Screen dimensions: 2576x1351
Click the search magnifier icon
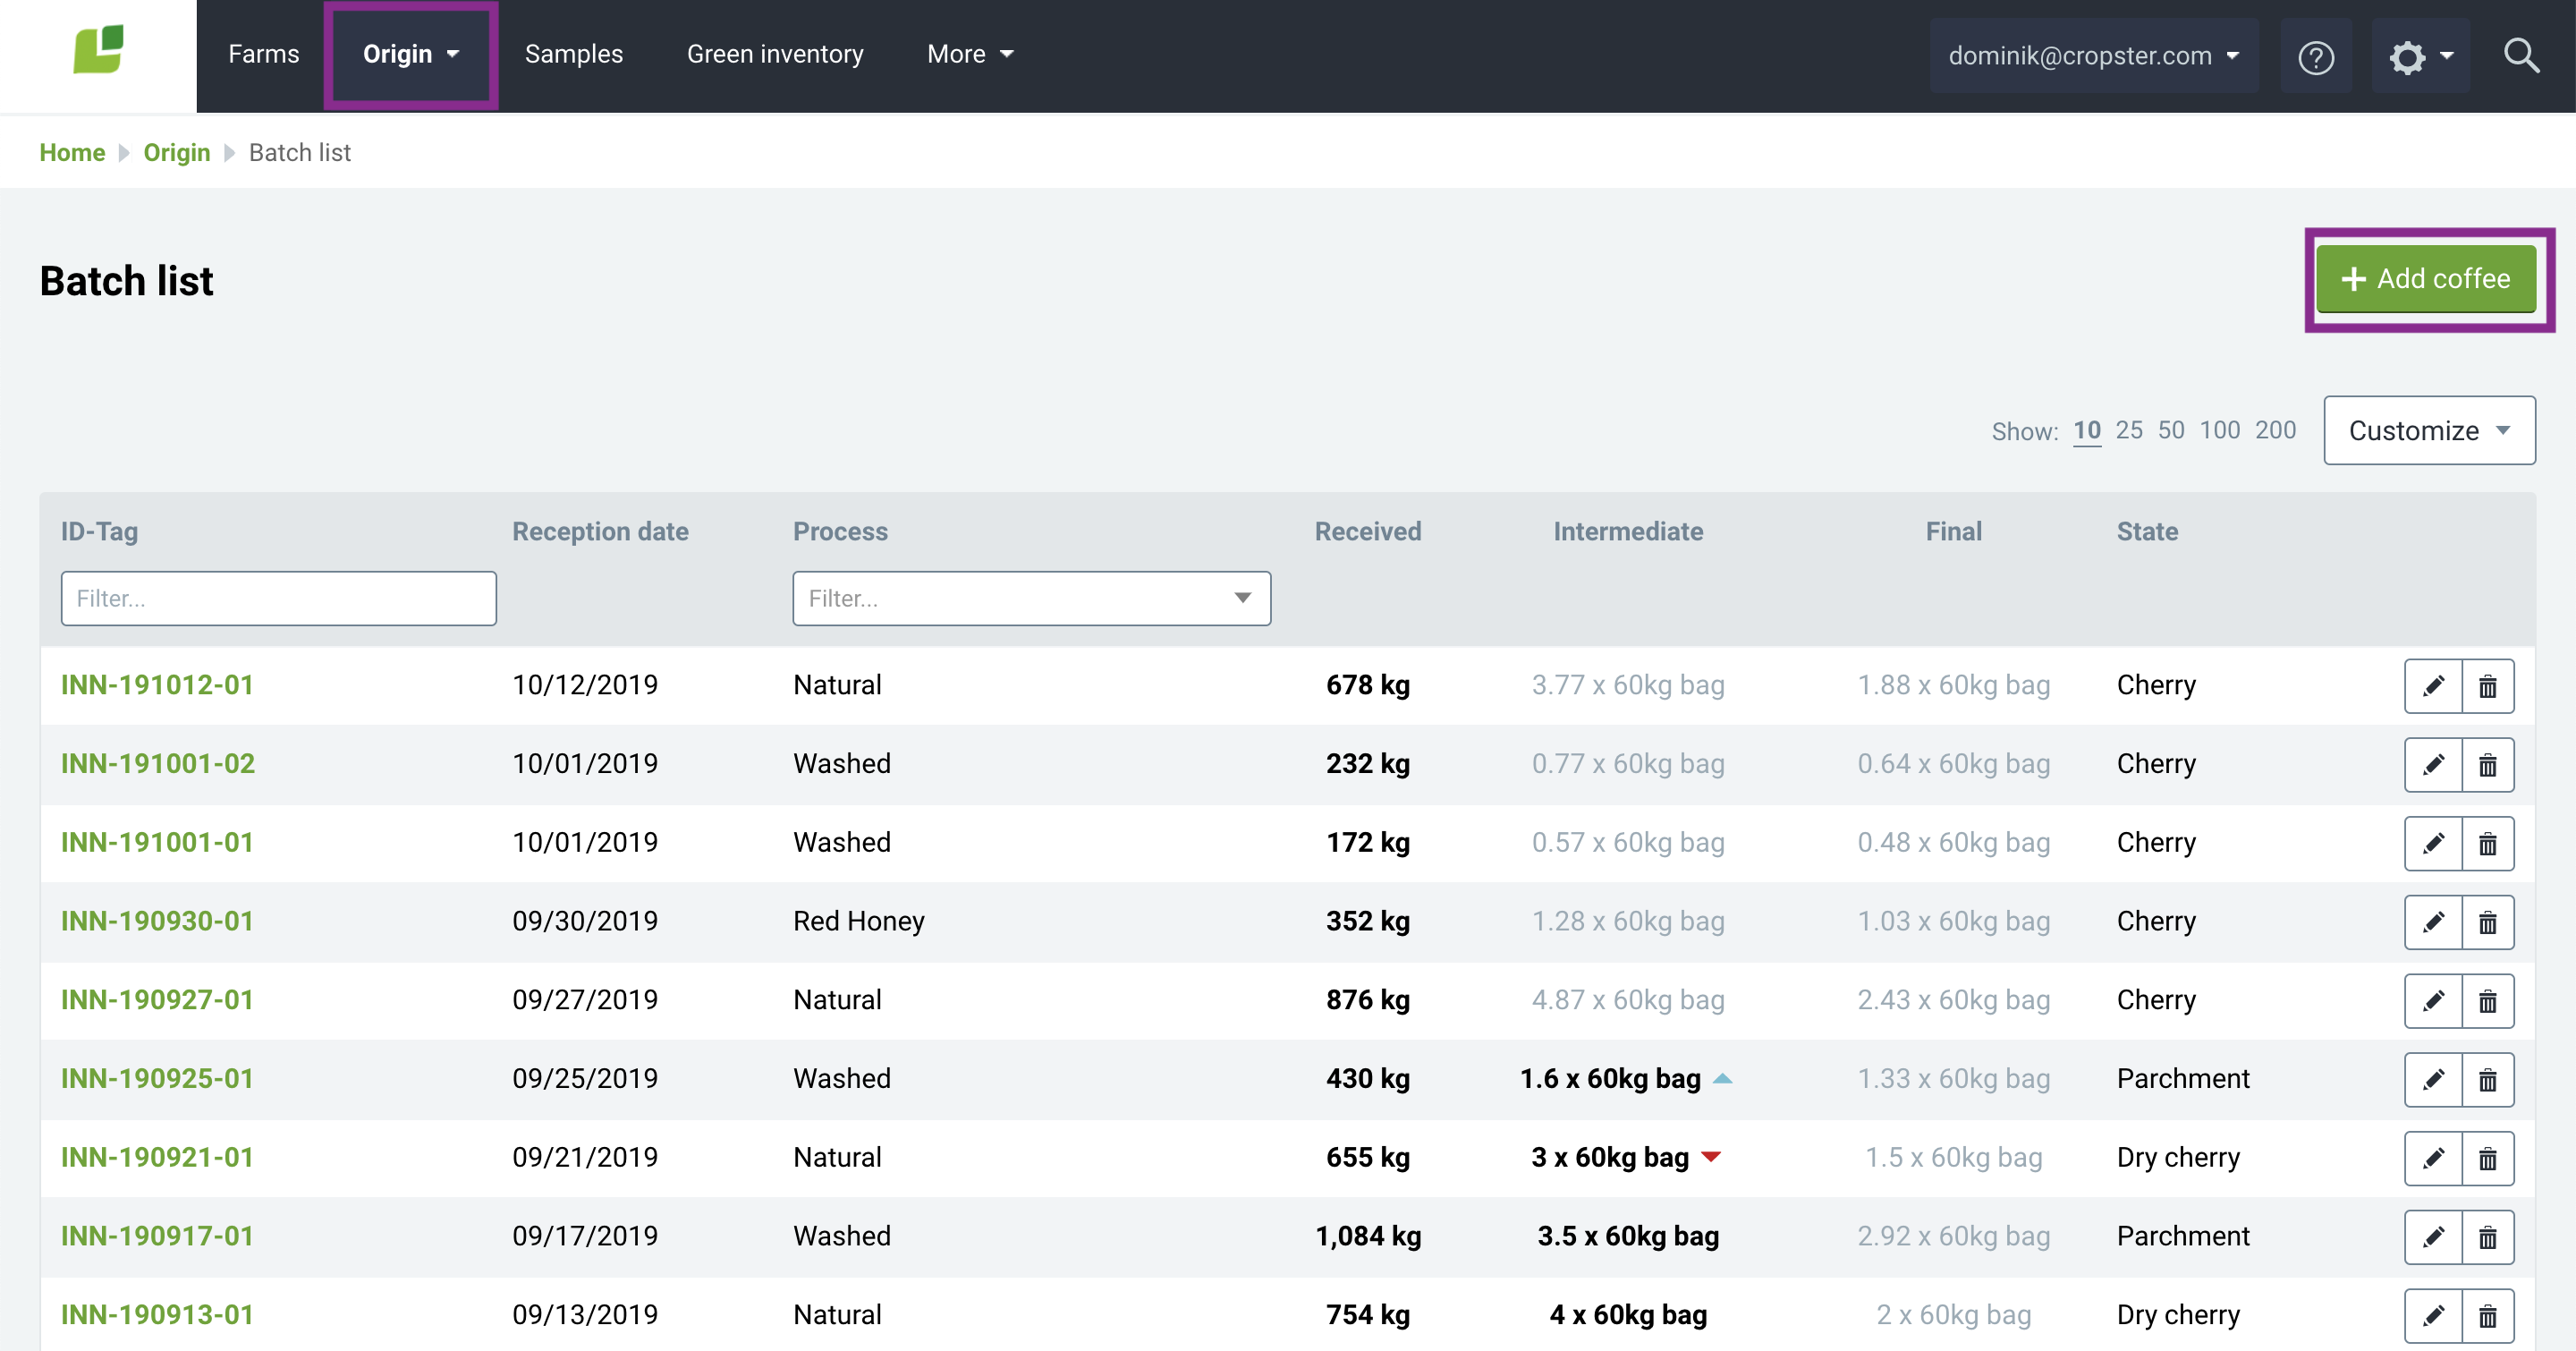pos(2521,56)
